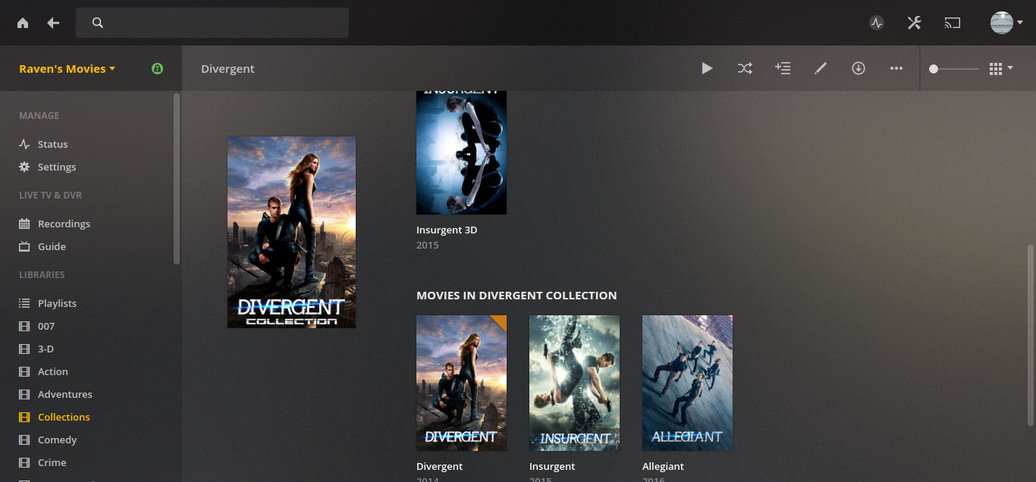
Task: Click the film icon beside Action
Action: [24, 372]
